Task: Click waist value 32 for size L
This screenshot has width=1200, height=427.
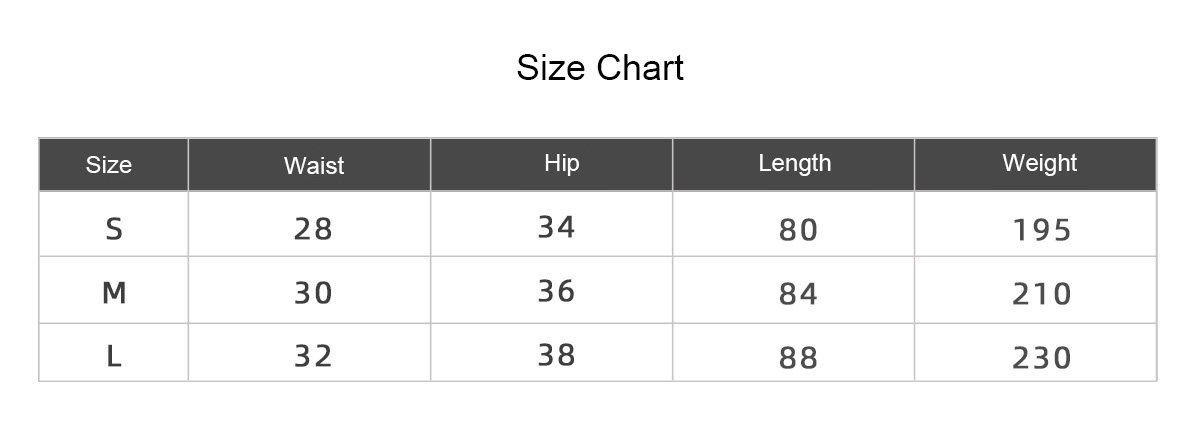Action: click(x=313, y=356)
